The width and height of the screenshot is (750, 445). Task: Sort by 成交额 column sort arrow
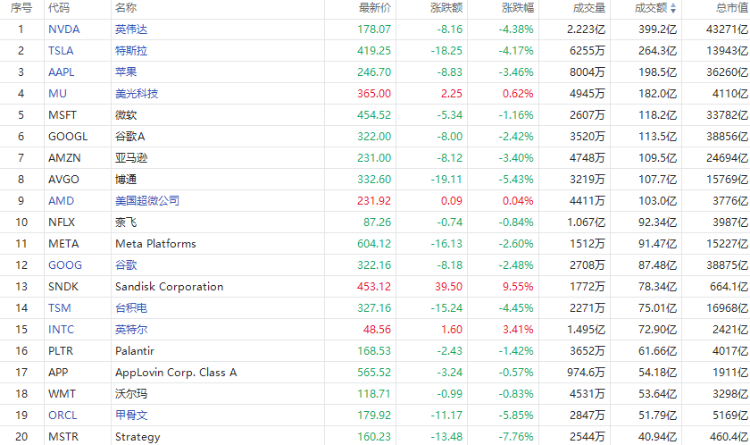point(673,8)
